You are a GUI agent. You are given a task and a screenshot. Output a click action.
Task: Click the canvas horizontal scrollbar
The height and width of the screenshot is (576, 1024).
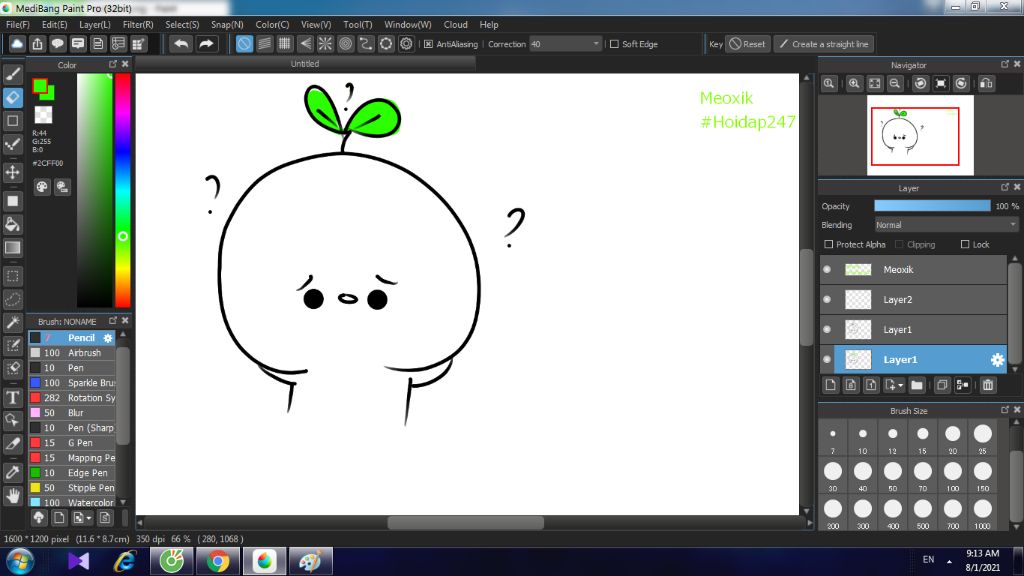click(466, 523)
